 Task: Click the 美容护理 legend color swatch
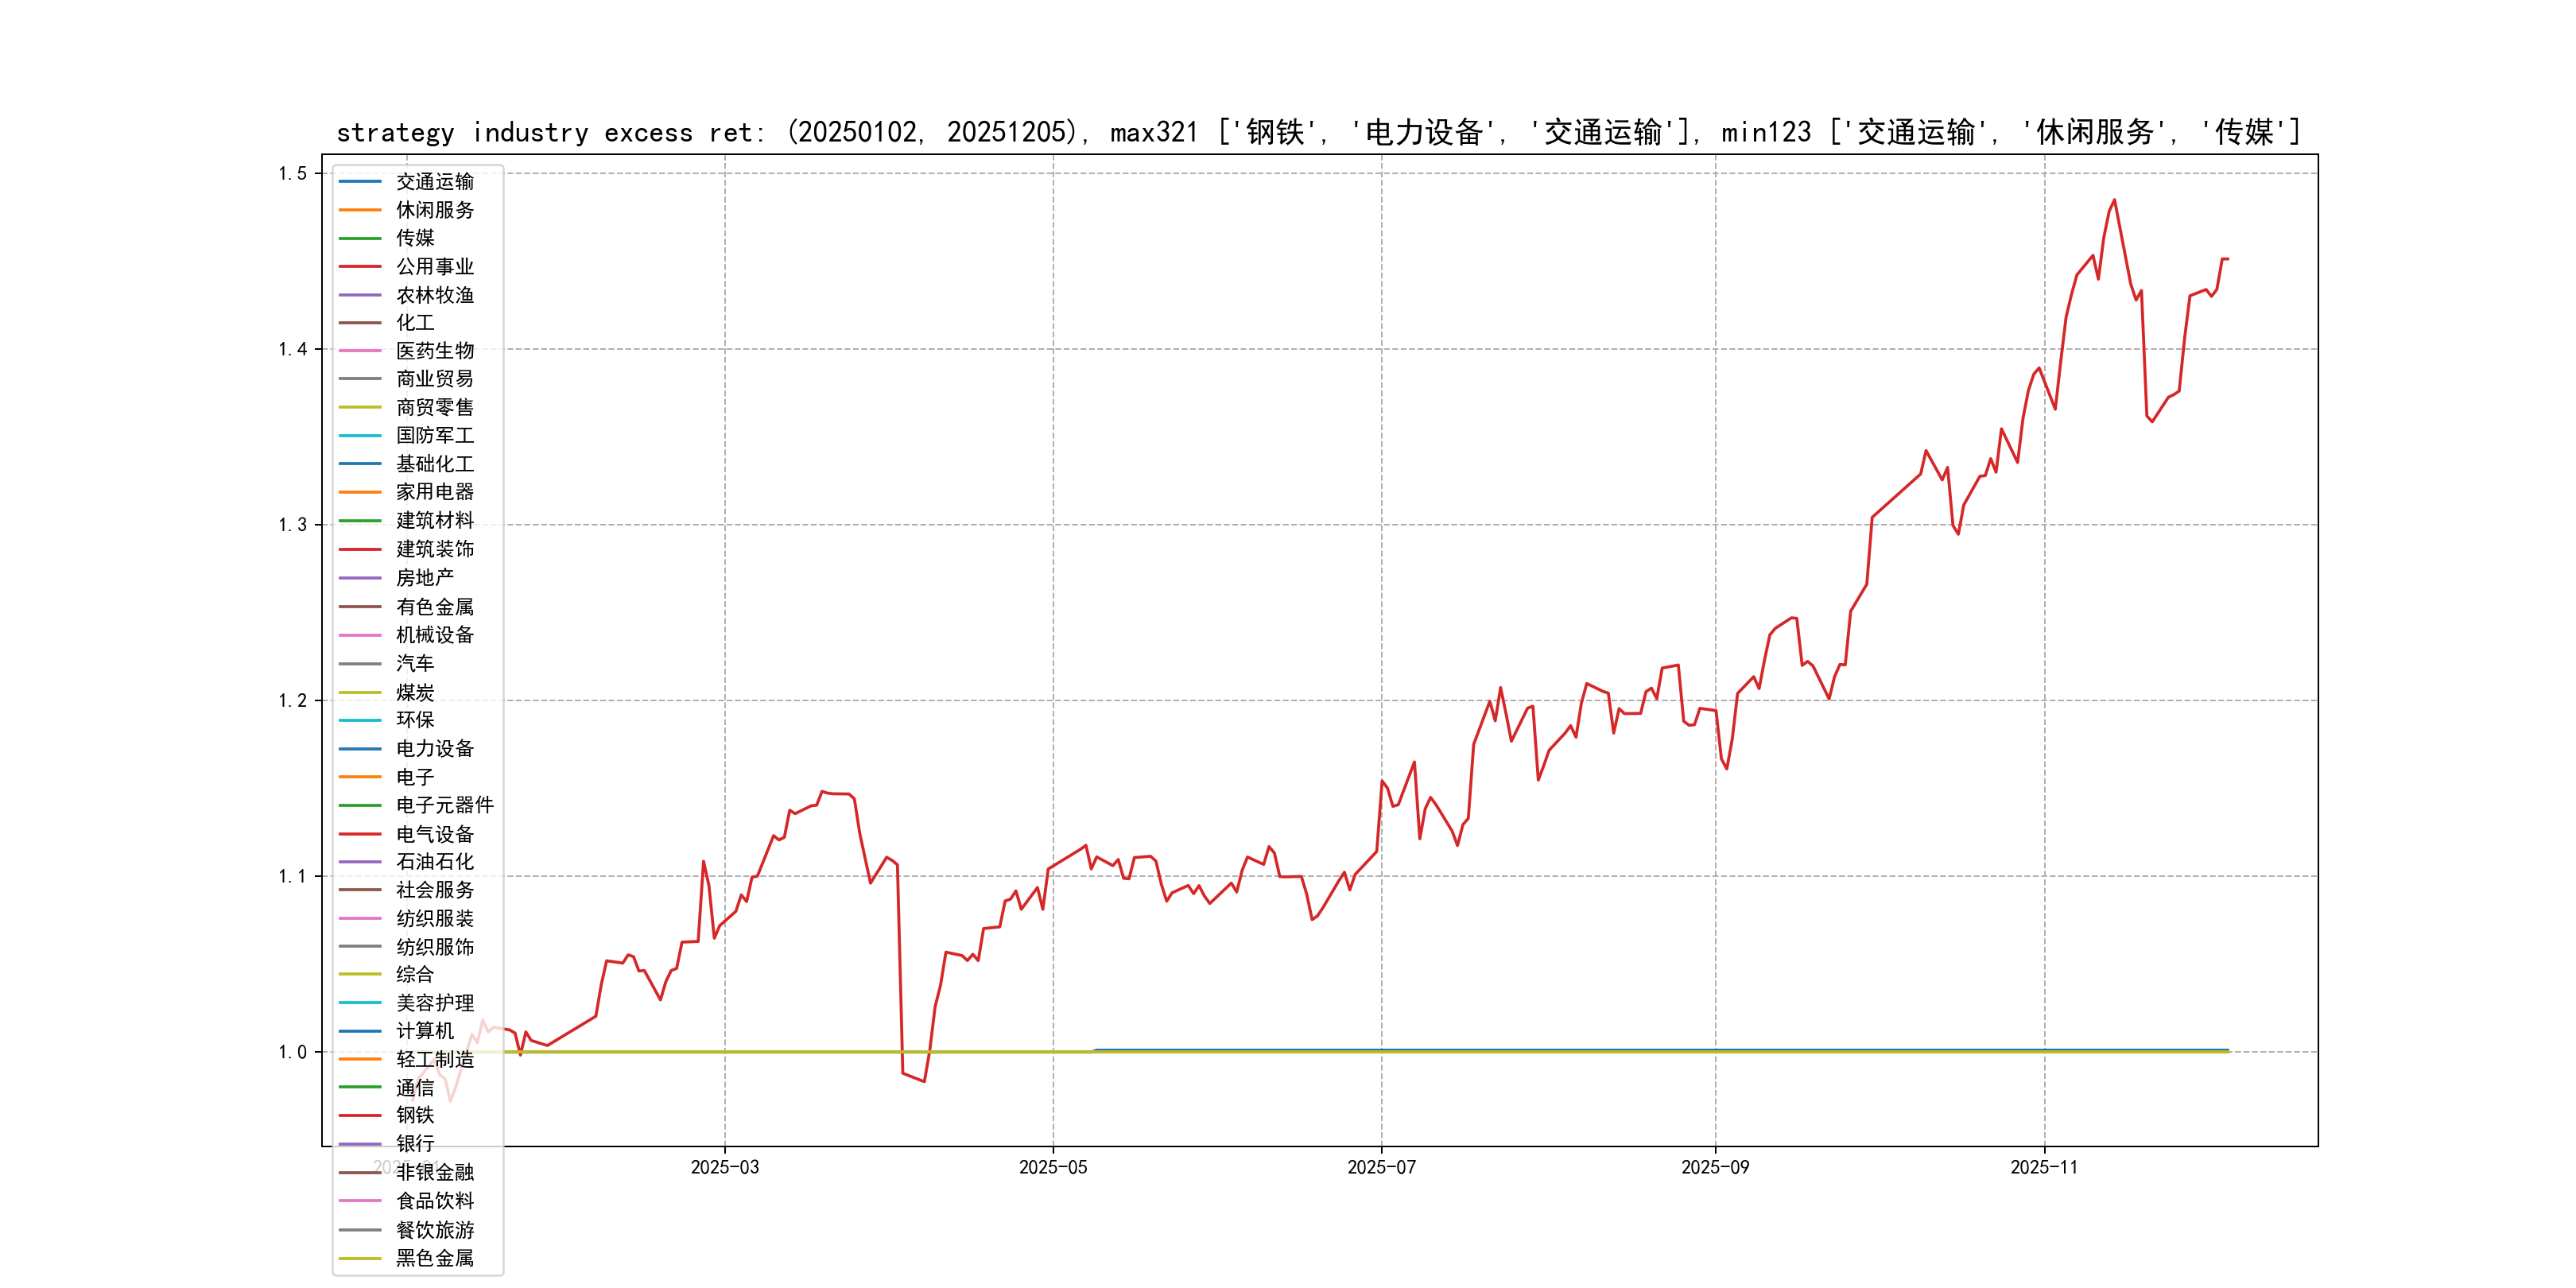tap(360, 1003)
